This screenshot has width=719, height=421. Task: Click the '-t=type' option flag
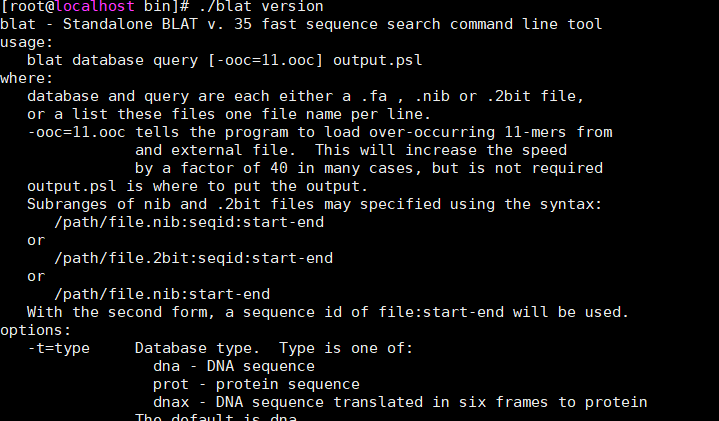pos(59,349)
